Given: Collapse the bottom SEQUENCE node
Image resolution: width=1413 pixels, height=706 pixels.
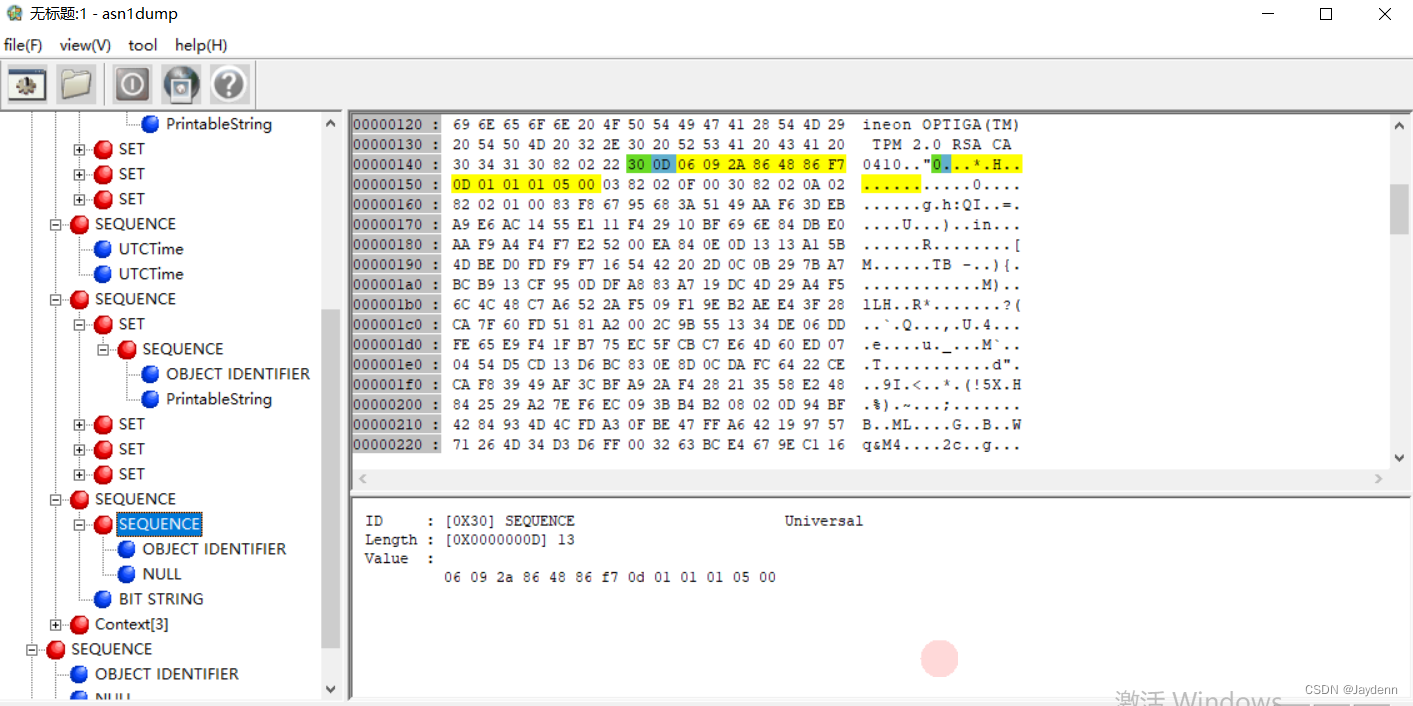Looking at the screenshot, I should click(30, 649).
